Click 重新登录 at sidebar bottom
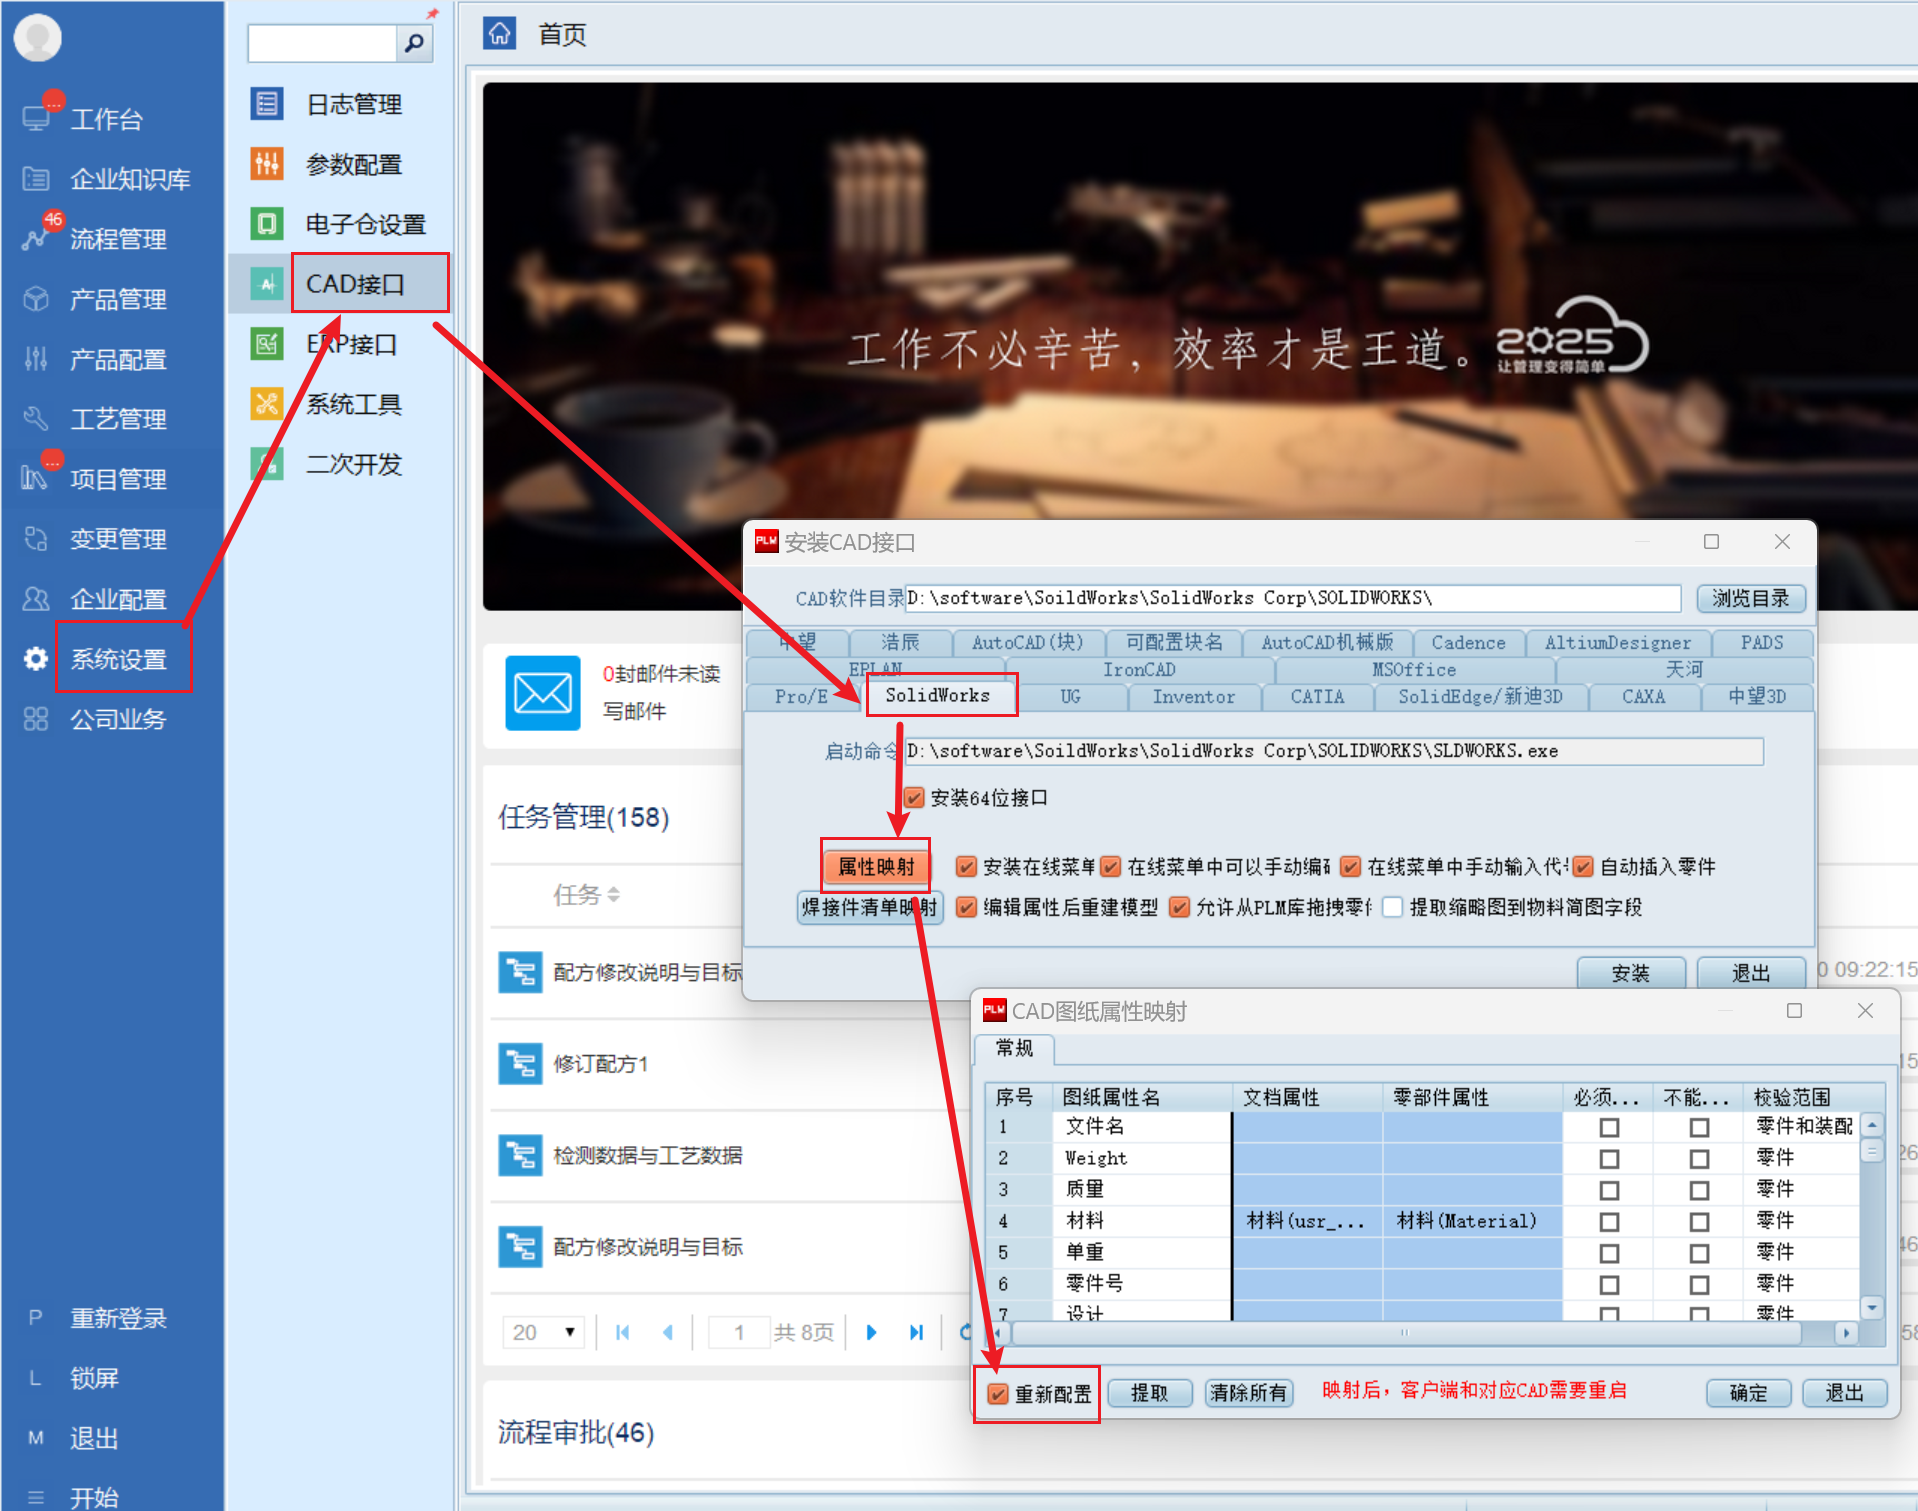This screenshot has width=1918, height=1511. [117, 1318]
